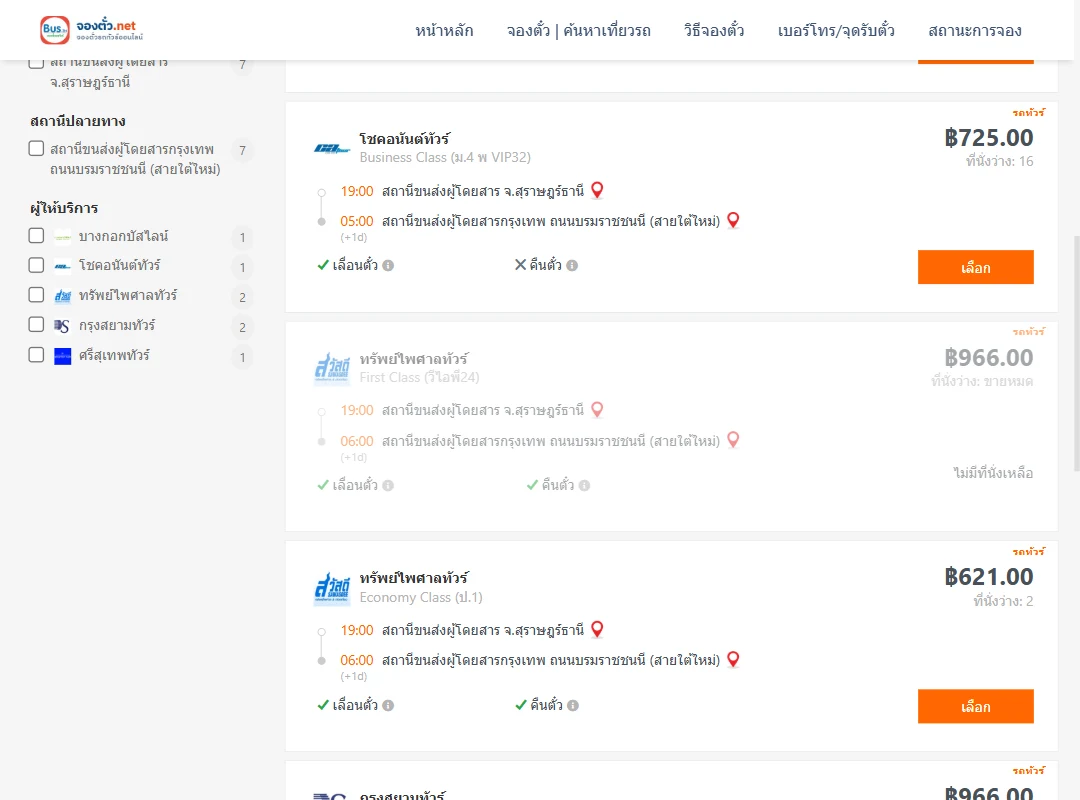Show info about คืนตั๋ว for โชคอนันต์ทัวร์

pyautogui.click(x=572, y=265)
